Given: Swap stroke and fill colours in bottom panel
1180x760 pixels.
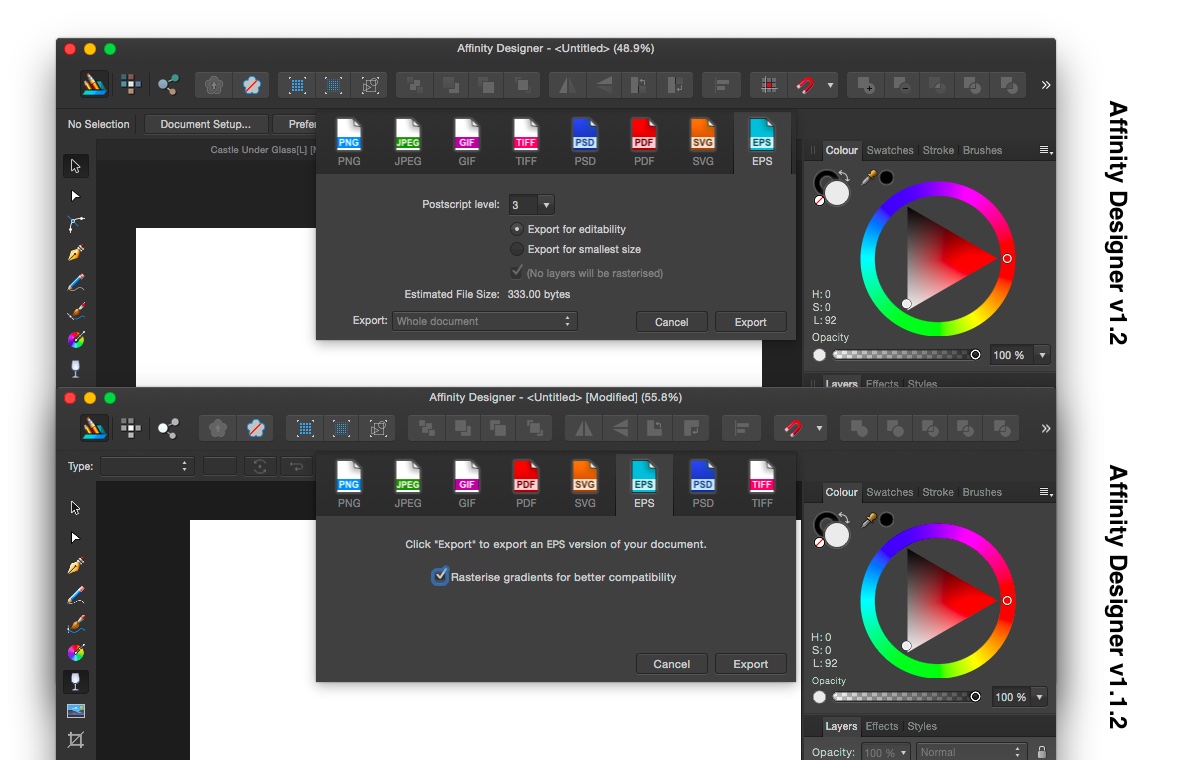Looking at the screenshot, I should point(844,518).
